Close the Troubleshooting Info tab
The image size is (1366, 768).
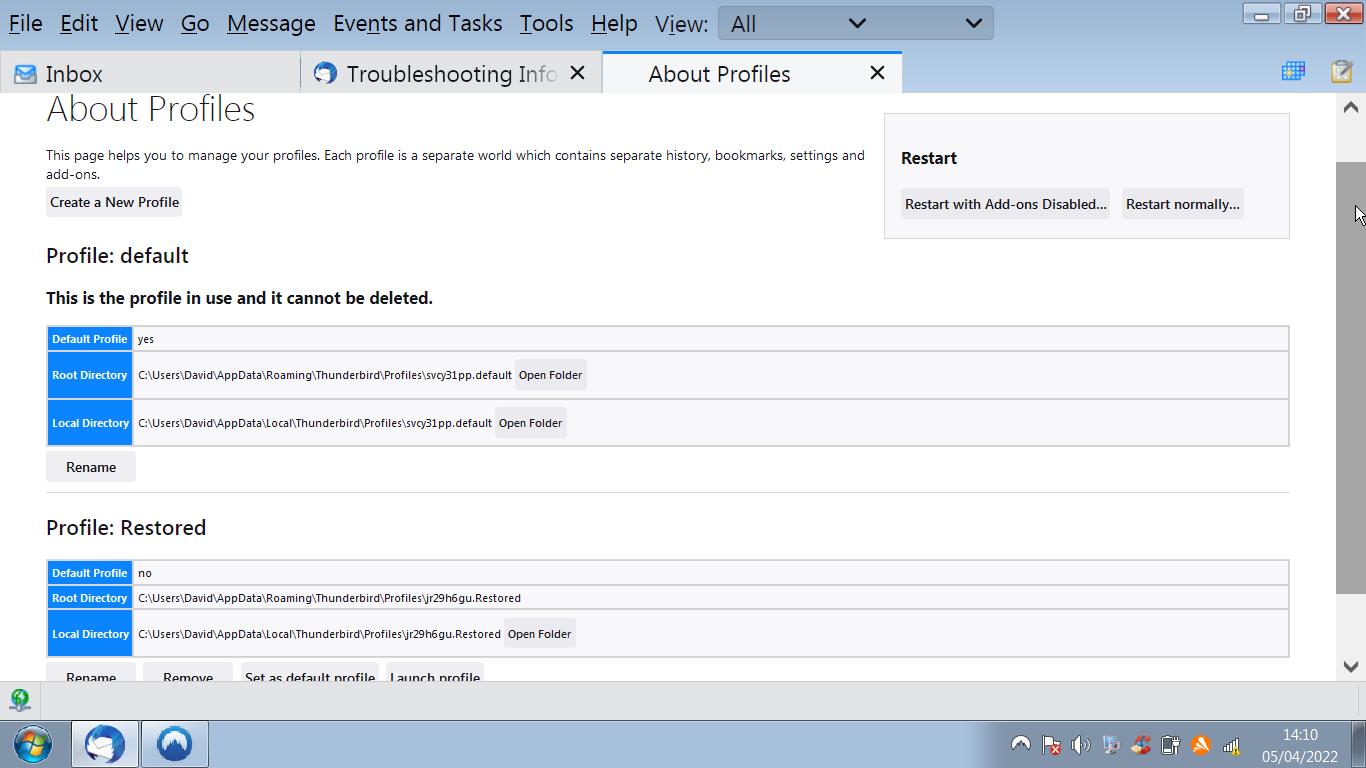pyautogui.click(x=577, y=73)
